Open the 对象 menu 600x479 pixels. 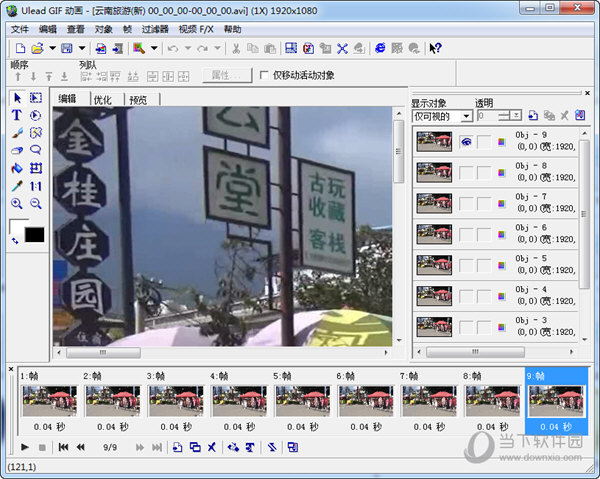click(104, 29)
